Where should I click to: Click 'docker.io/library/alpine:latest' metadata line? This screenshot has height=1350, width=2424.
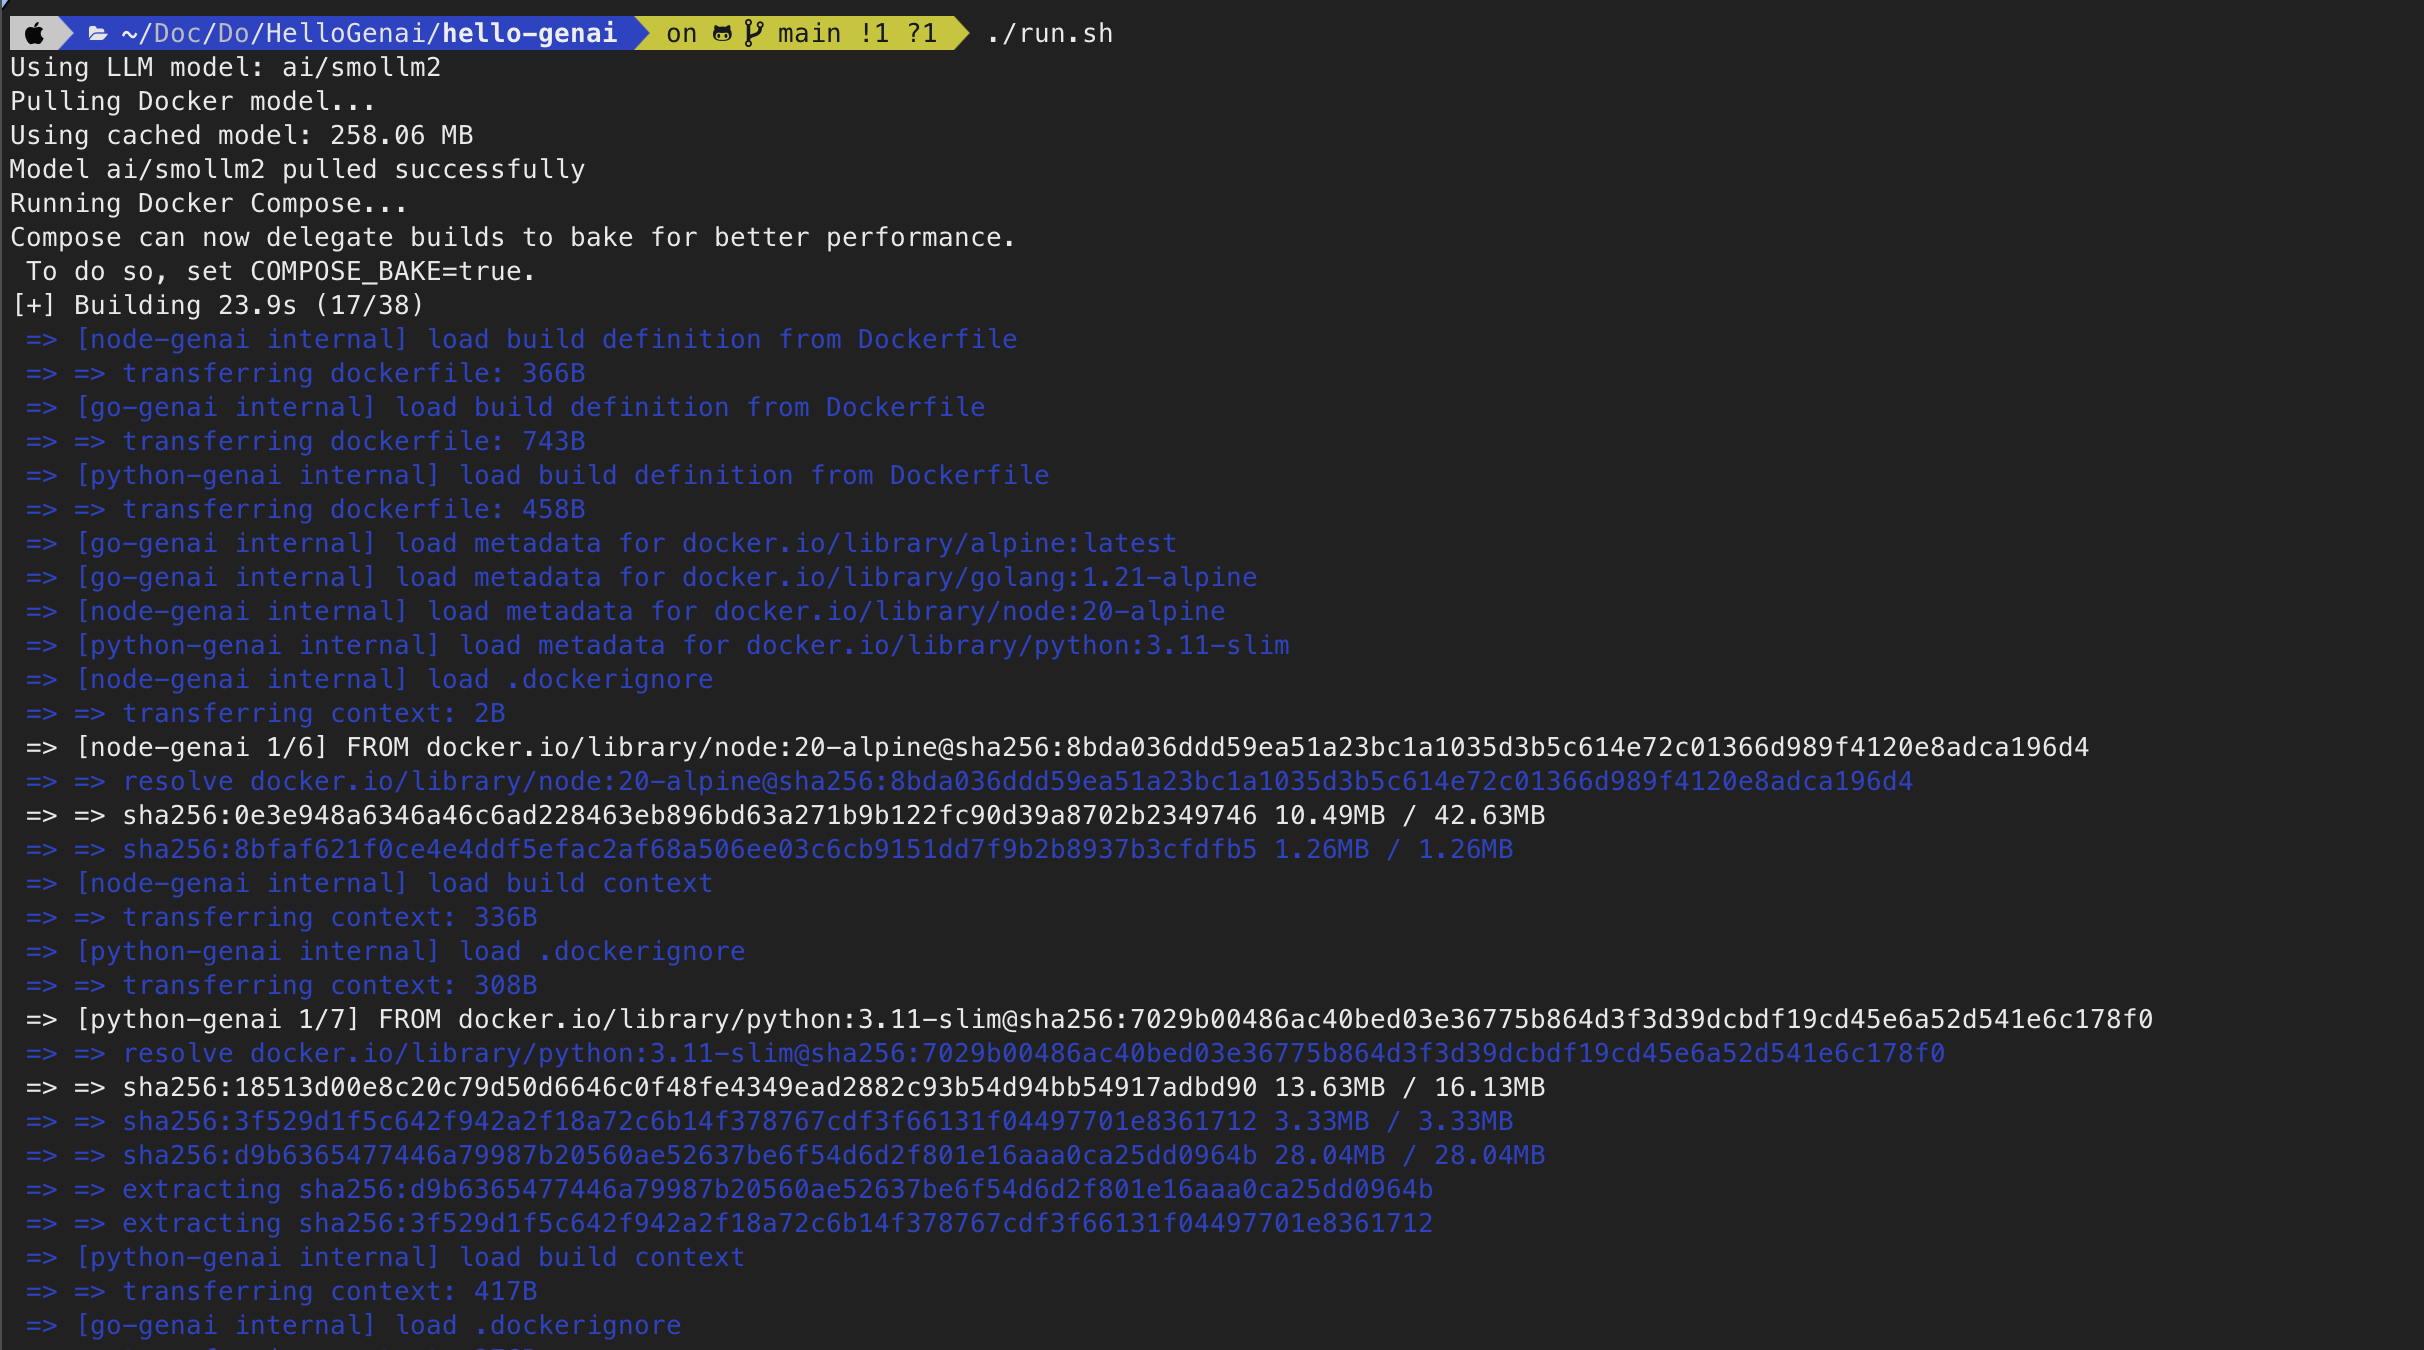pos(601,544)
